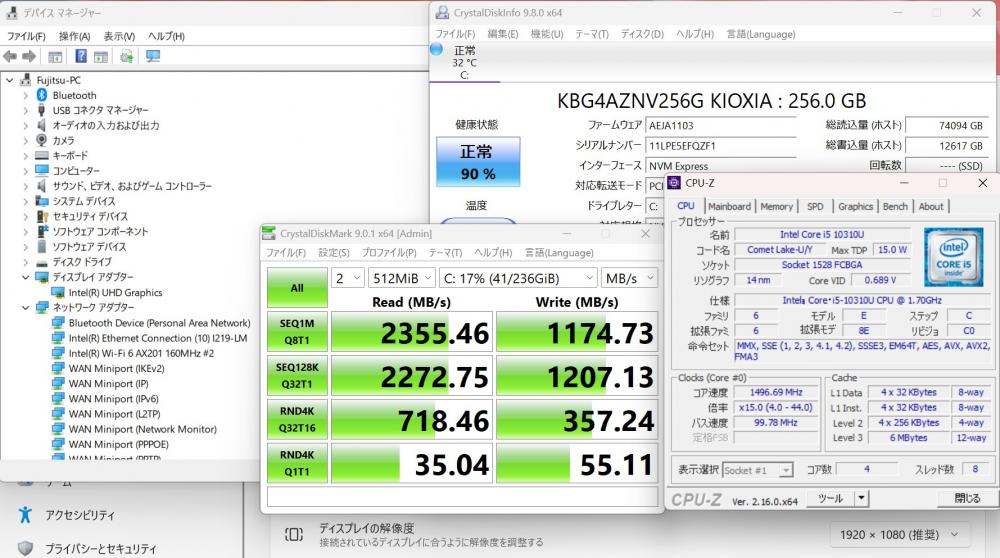
Task: Open 操作(A) menu in Device Manager
Action: (75, 36)
